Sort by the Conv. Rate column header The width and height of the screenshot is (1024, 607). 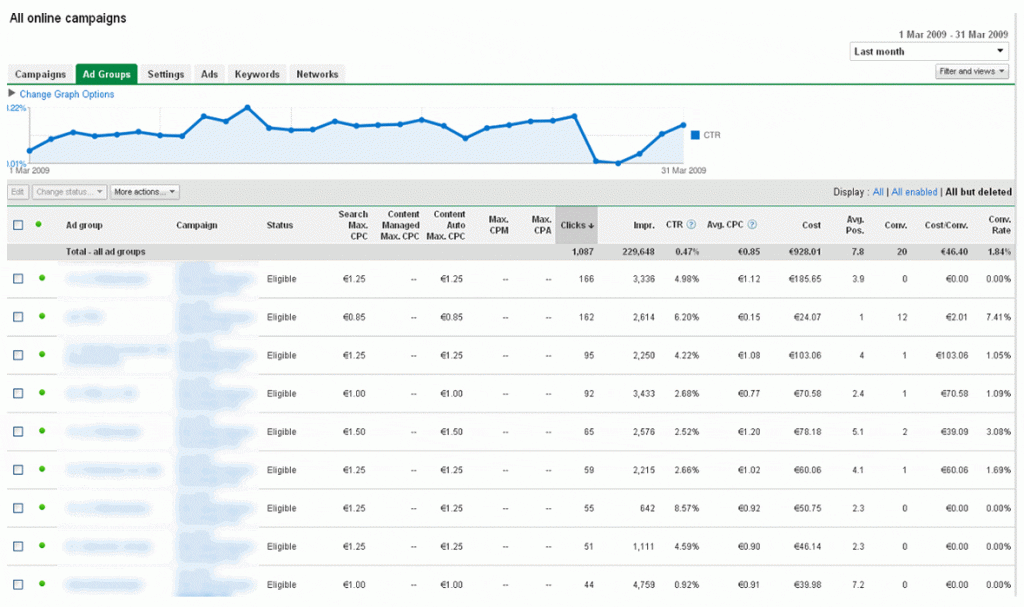click(x=1000, y=225)
